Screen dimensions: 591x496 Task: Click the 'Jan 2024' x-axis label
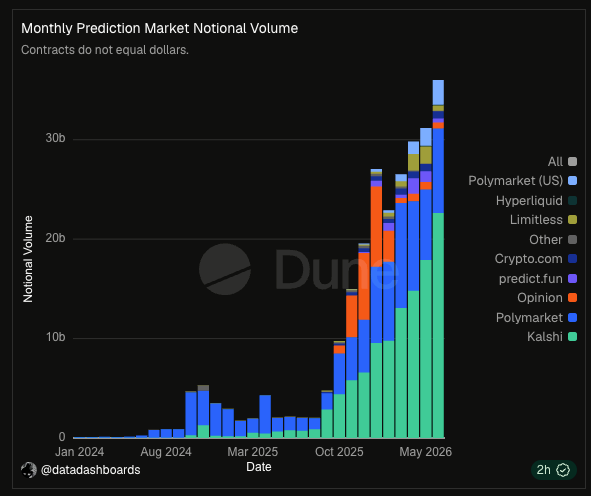[80, 452]
